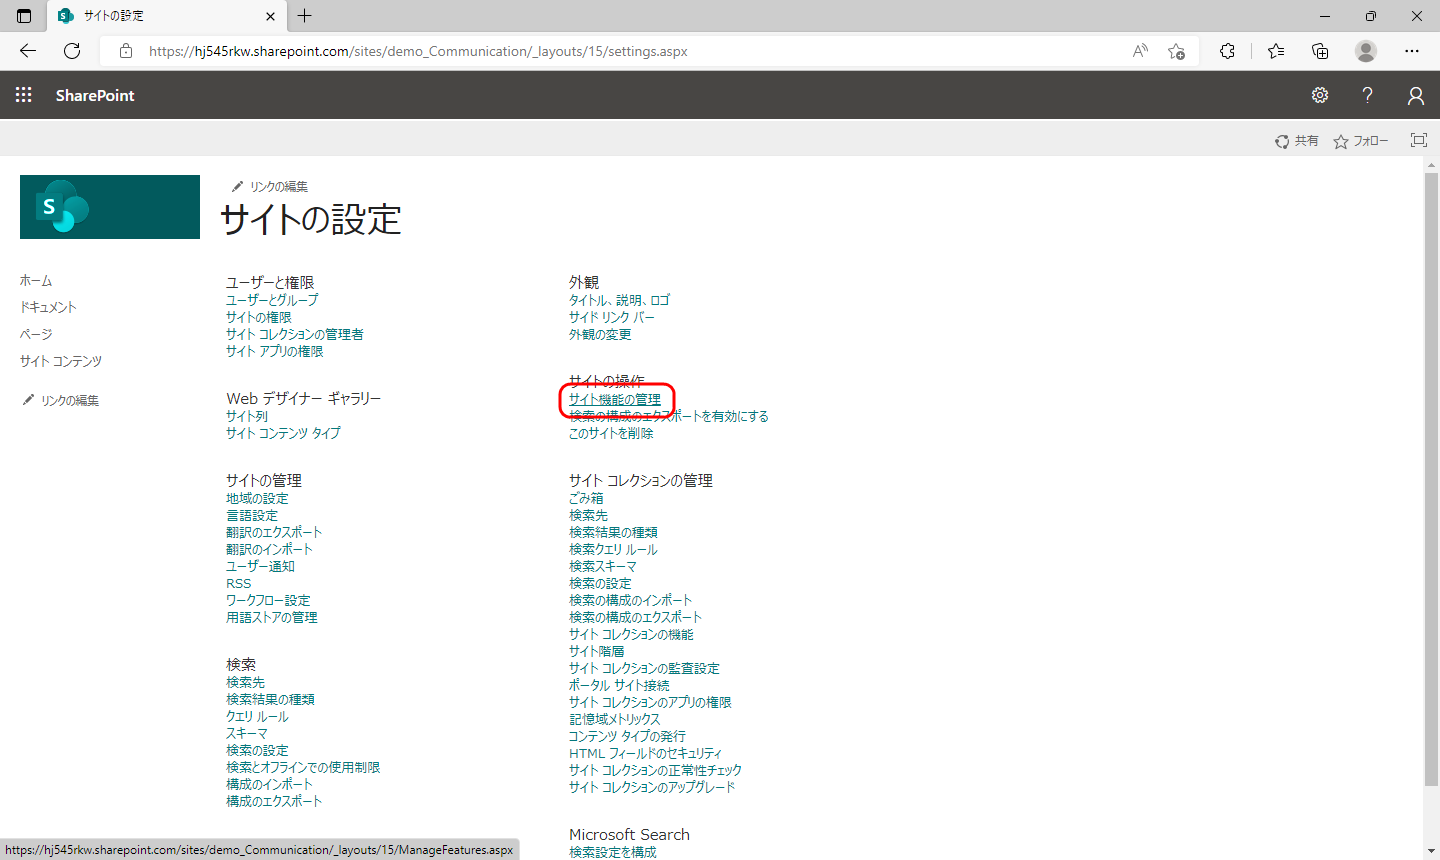Open 検索とオフラインでの使用制限 link

click(303, 767)
